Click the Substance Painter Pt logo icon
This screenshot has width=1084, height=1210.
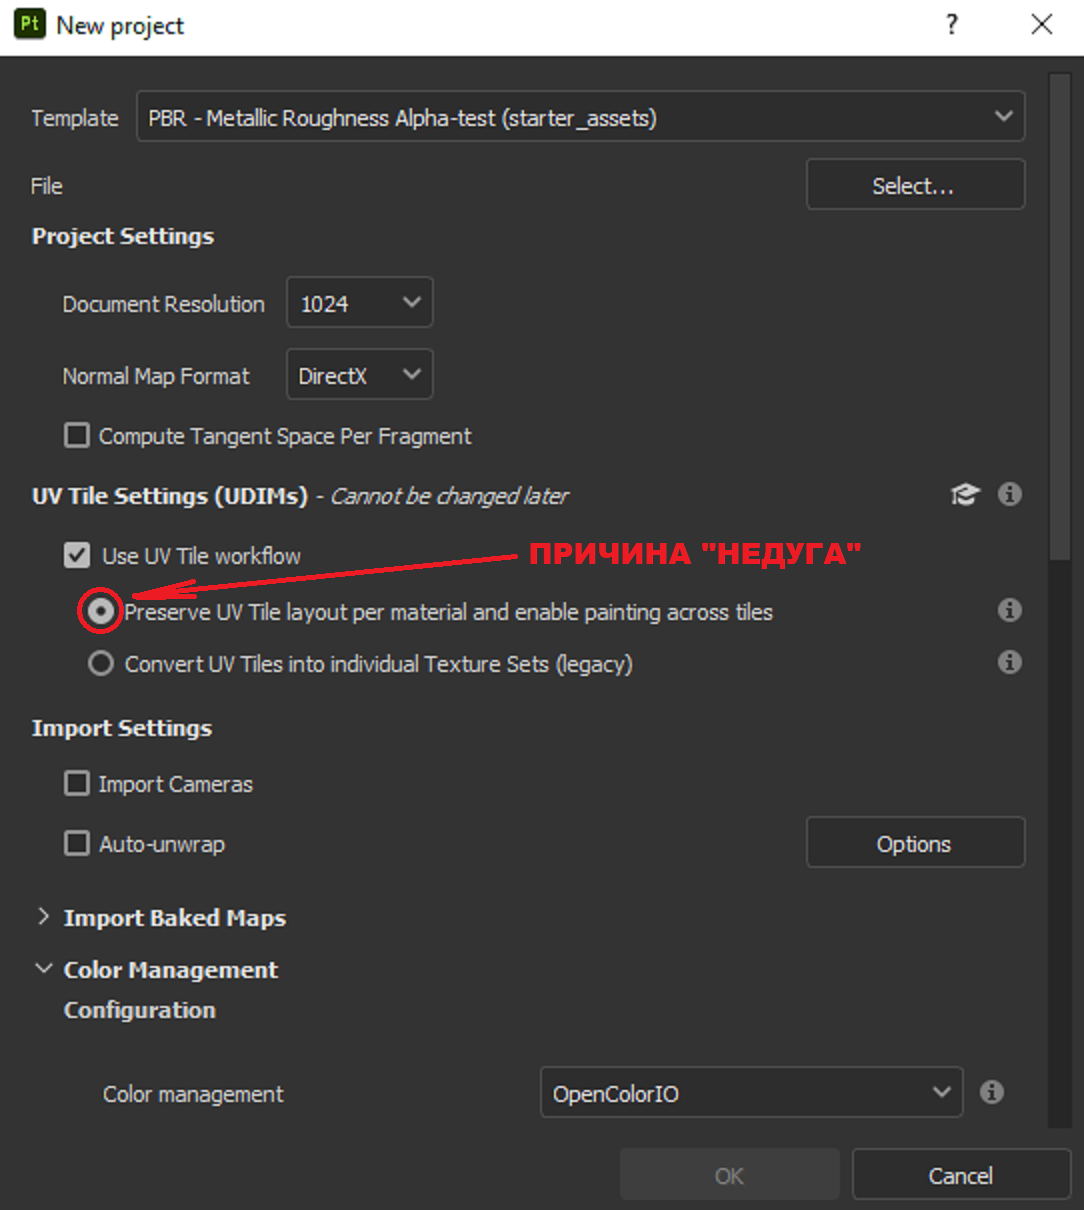(30, 24)
